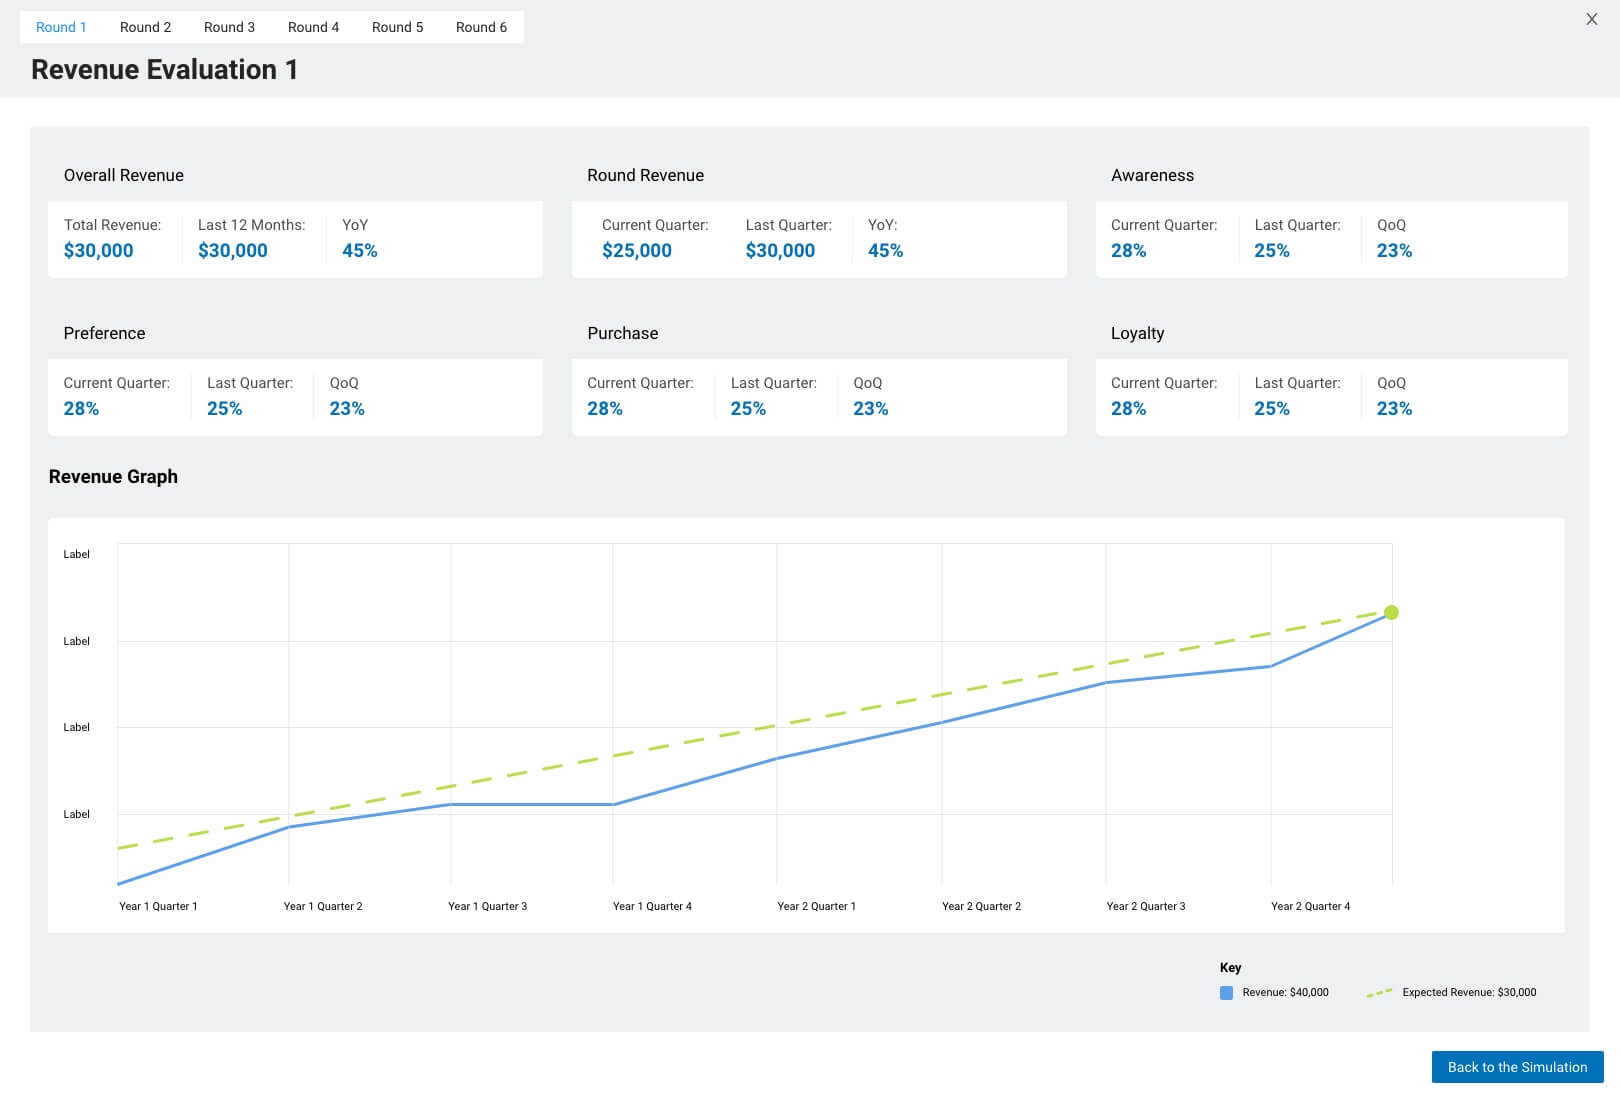Click Purchase Current Quarter 28% value
The width and height of the screenshot is (1620, 1099).
coord(605,408)
